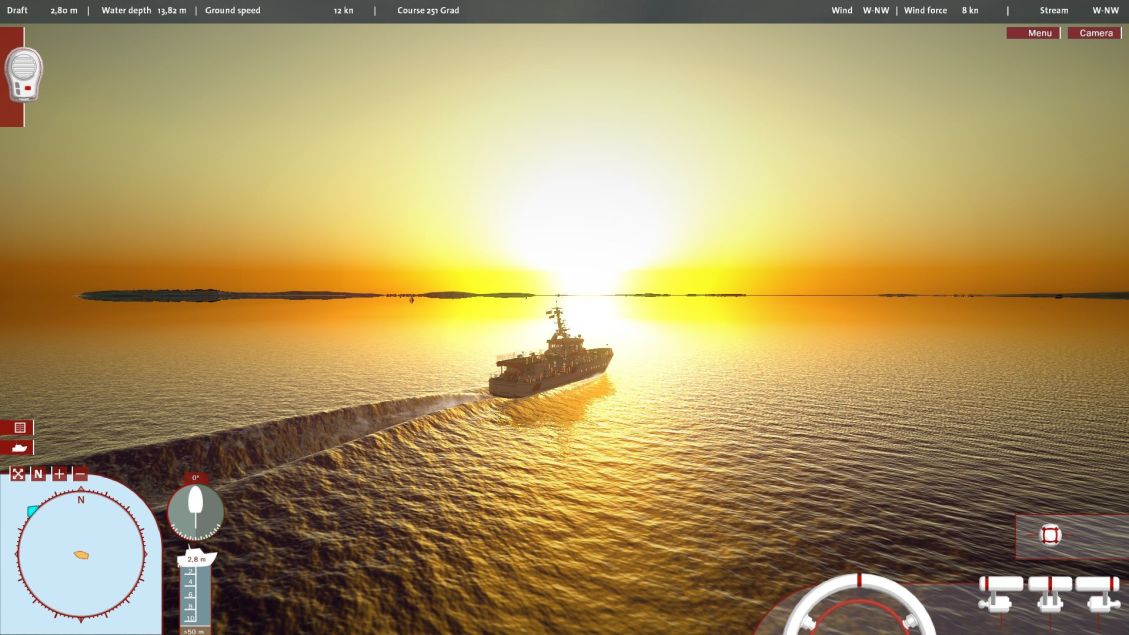
Task: Adjust the right engine throttle lever
Action: tap(1097, 594)
